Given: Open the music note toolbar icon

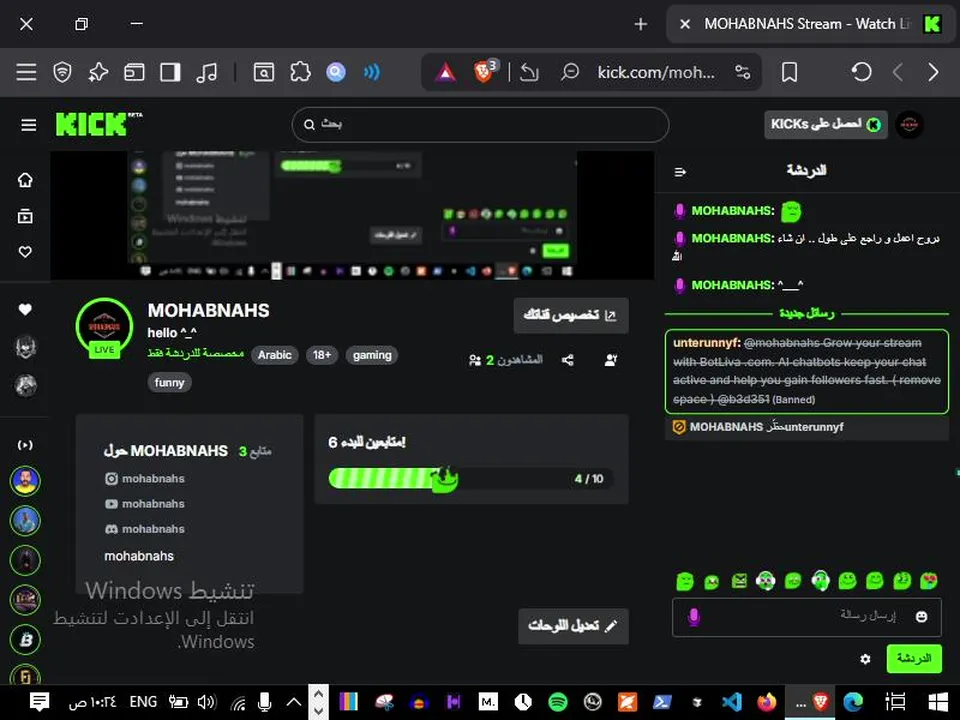Looking at the screenshot, I should click(206, 72).
